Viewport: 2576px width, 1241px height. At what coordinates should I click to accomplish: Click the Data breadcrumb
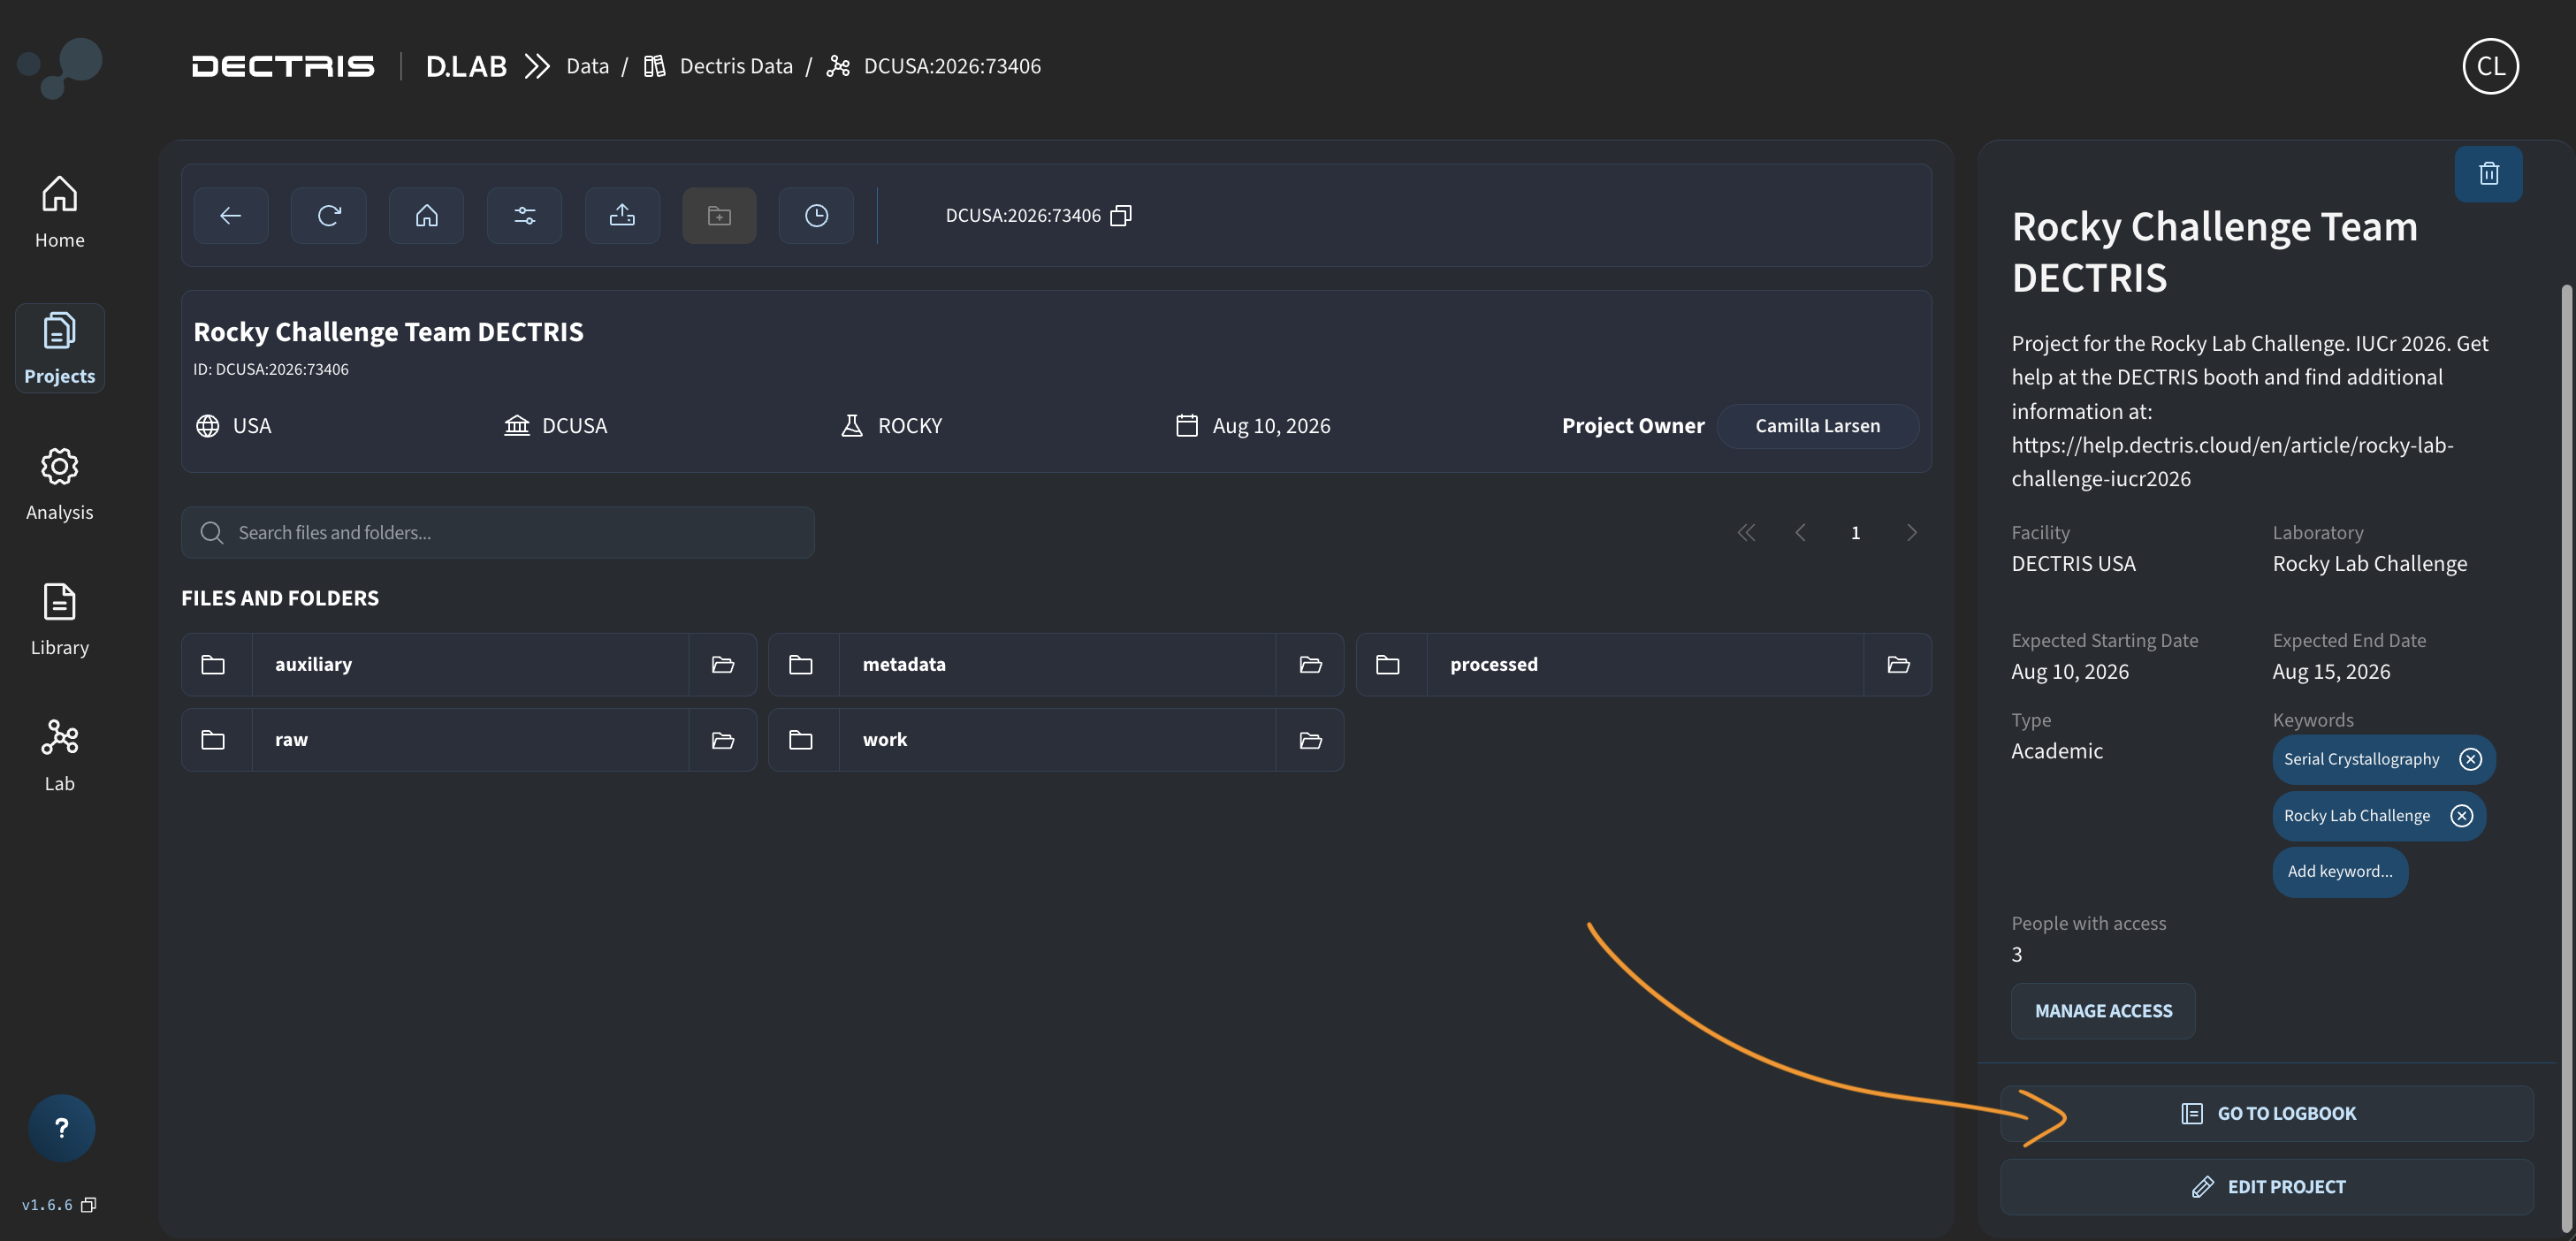[587, 66]
